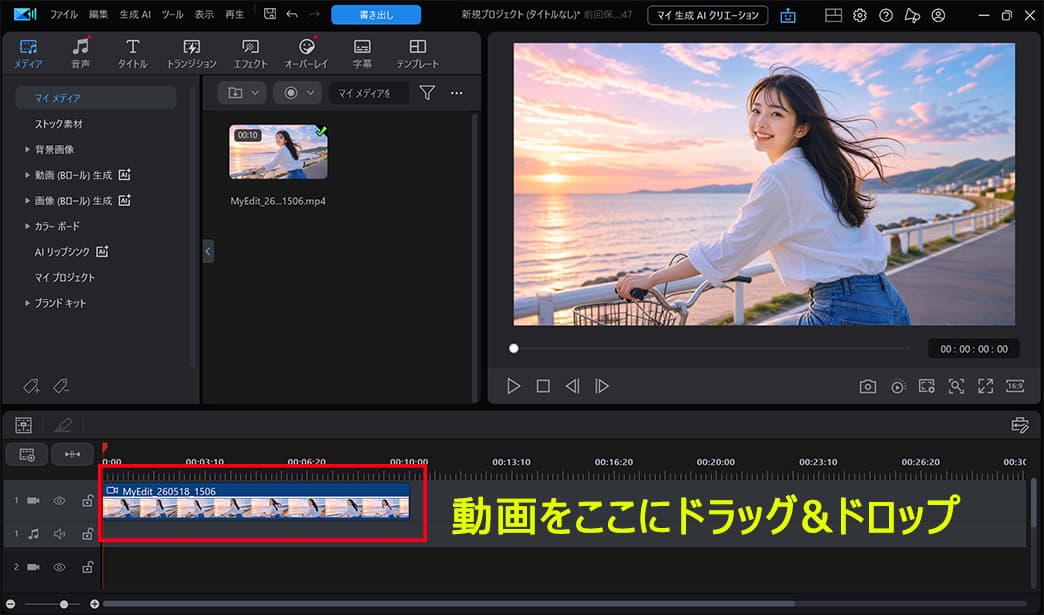Open the テンプレート tab
This screenshot has width=1044, height=615.
click(417, 54)
